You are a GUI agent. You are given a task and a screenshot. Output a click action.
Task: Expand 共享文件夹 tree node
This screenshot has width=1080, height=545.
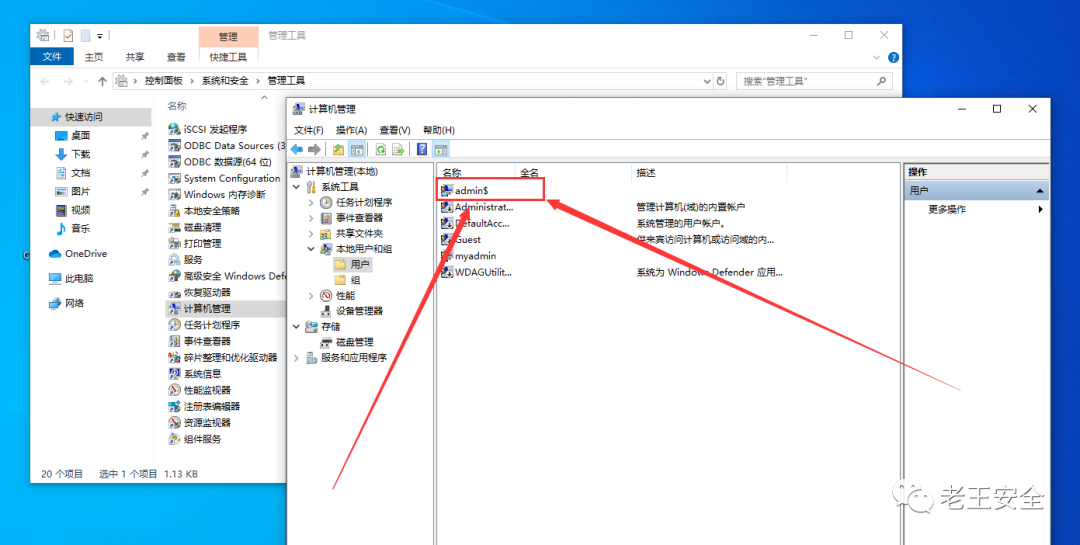coord(311,234)
